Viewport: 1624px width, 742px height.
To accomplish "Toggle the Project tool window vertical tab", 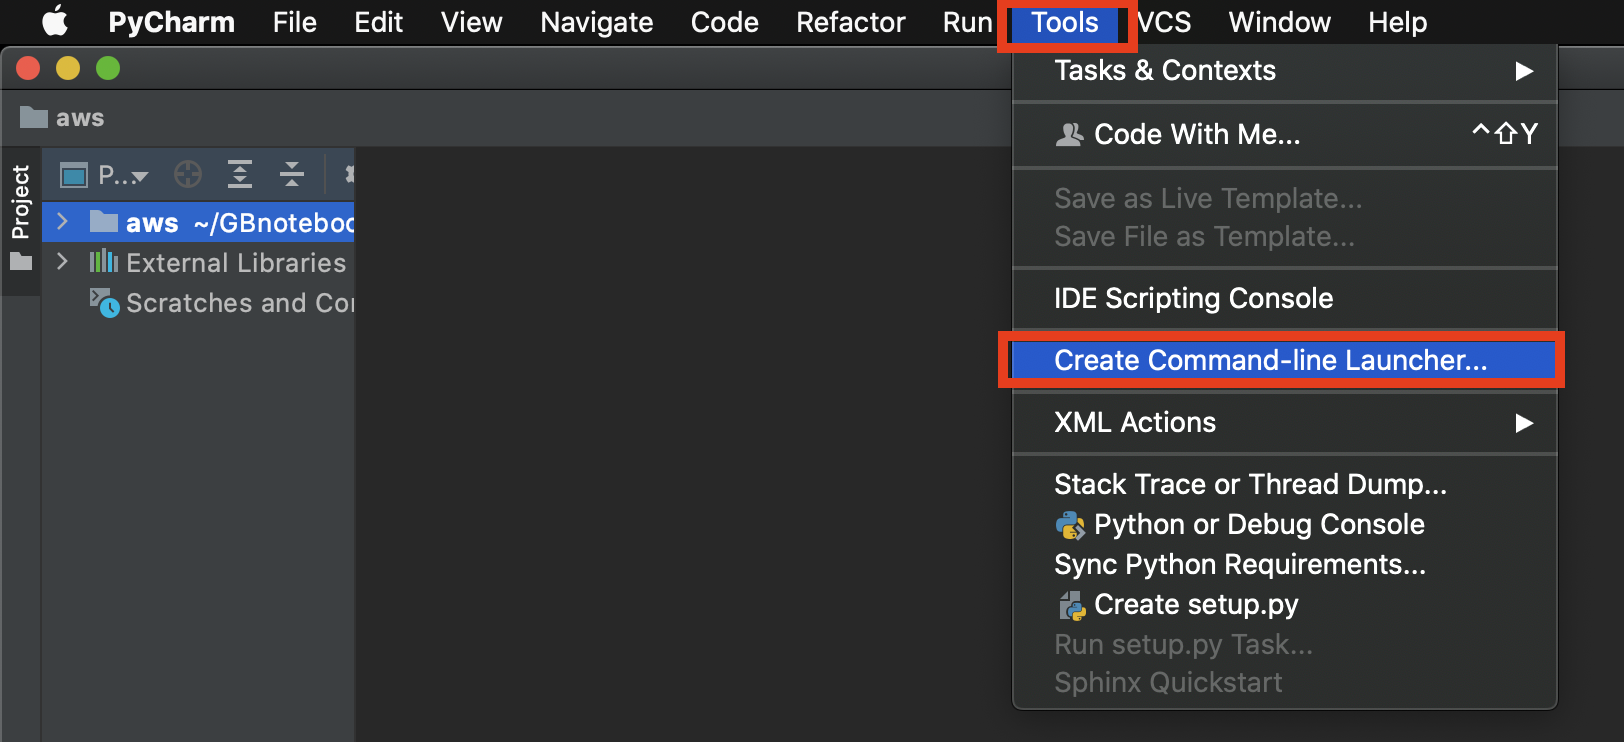I will pyautogui.click(x=20, y=203).
